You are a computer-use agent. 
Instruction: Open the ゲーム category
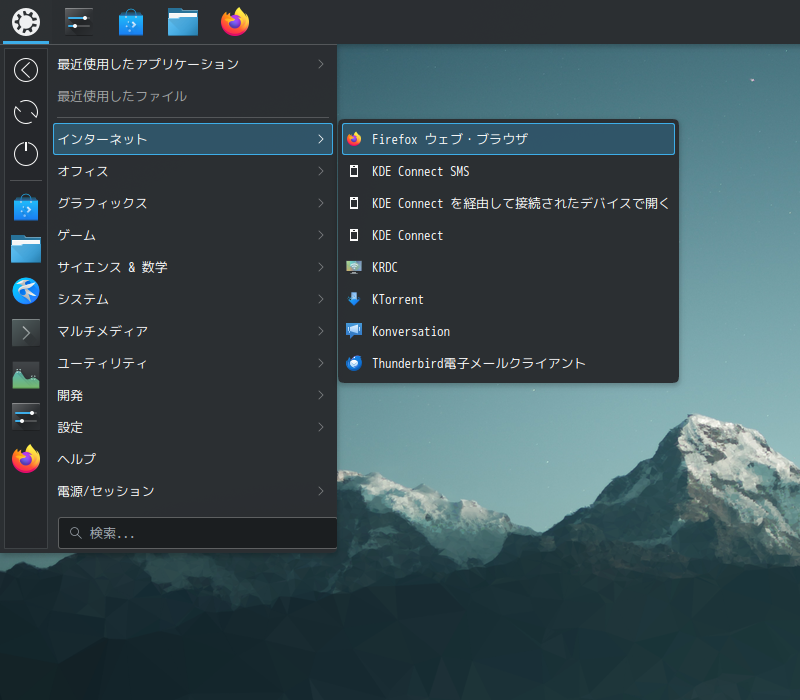click(193, 235)
